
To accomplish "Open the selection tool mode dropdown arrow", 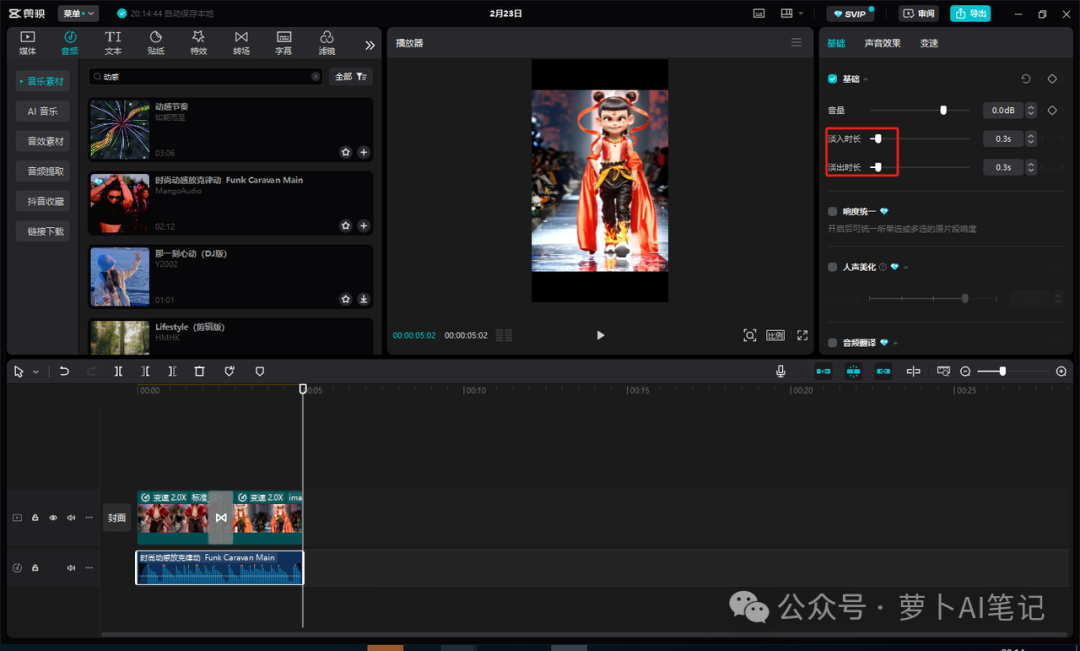I will [36, 372].
